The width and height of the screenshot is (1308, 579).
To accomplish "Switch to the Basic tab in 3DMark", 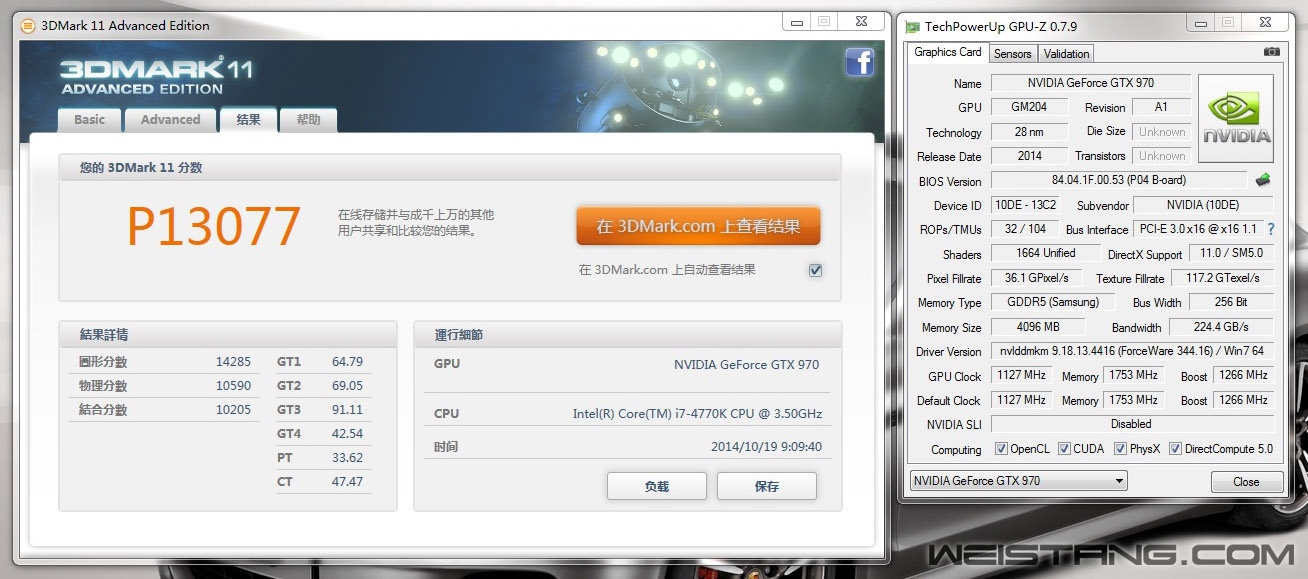I will (x=89, y=120).
